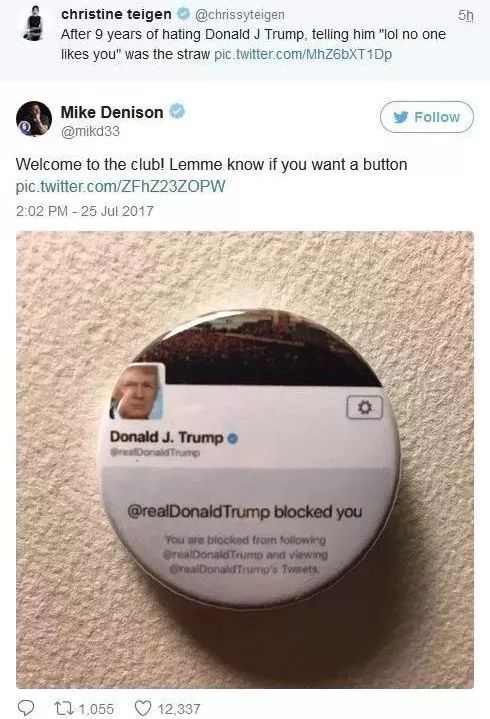Open pic.twitter.com/ZFhZ23ZOPW link

[x=121, y=187]
